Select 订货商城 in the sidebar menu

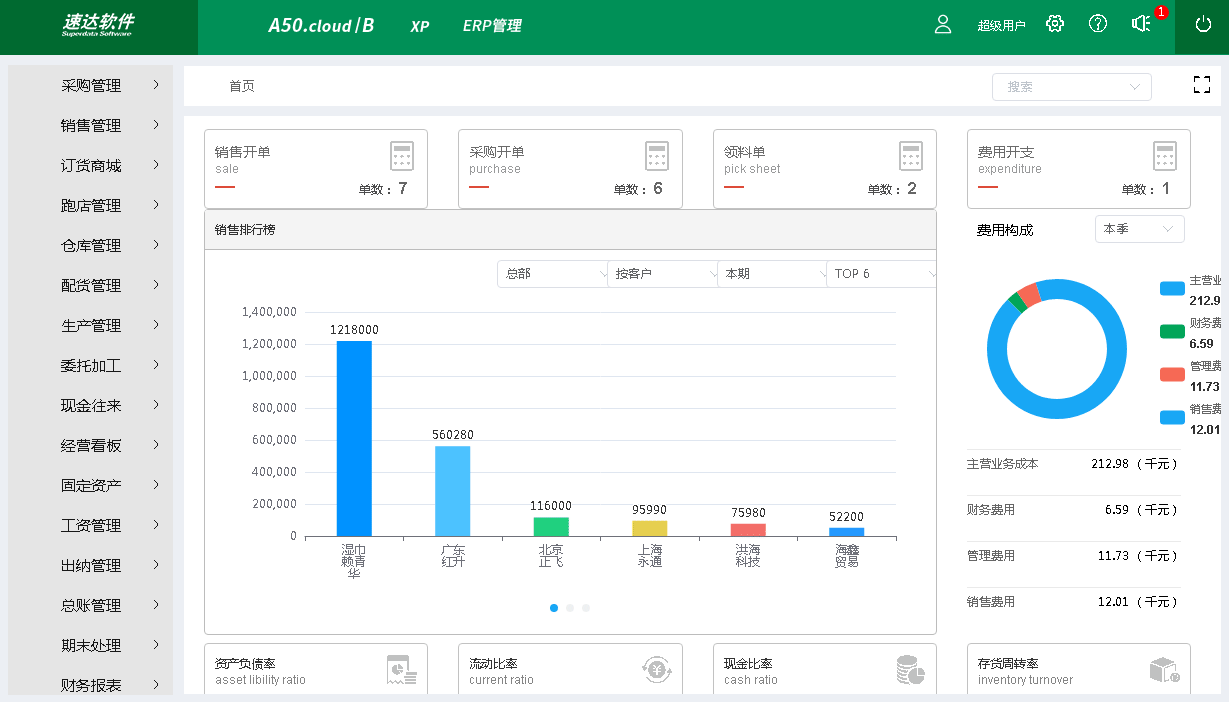[88, 165]
